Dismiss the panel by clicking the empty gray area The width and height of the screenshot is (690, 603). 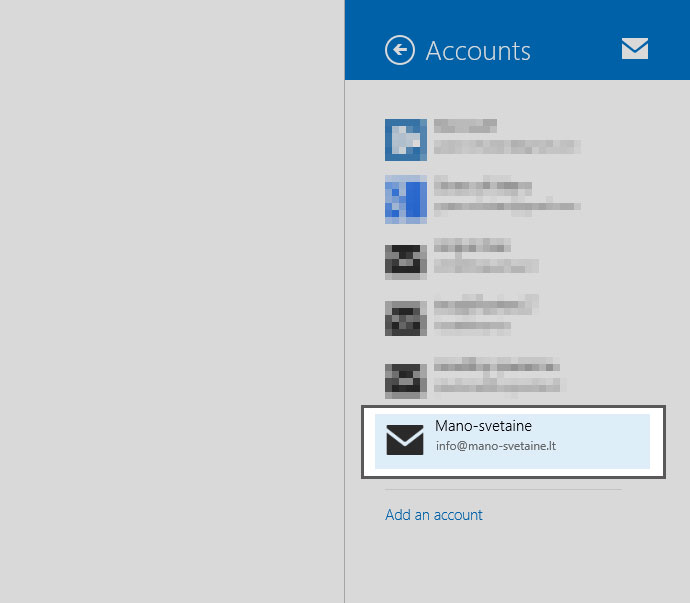(x=170, y=300)
